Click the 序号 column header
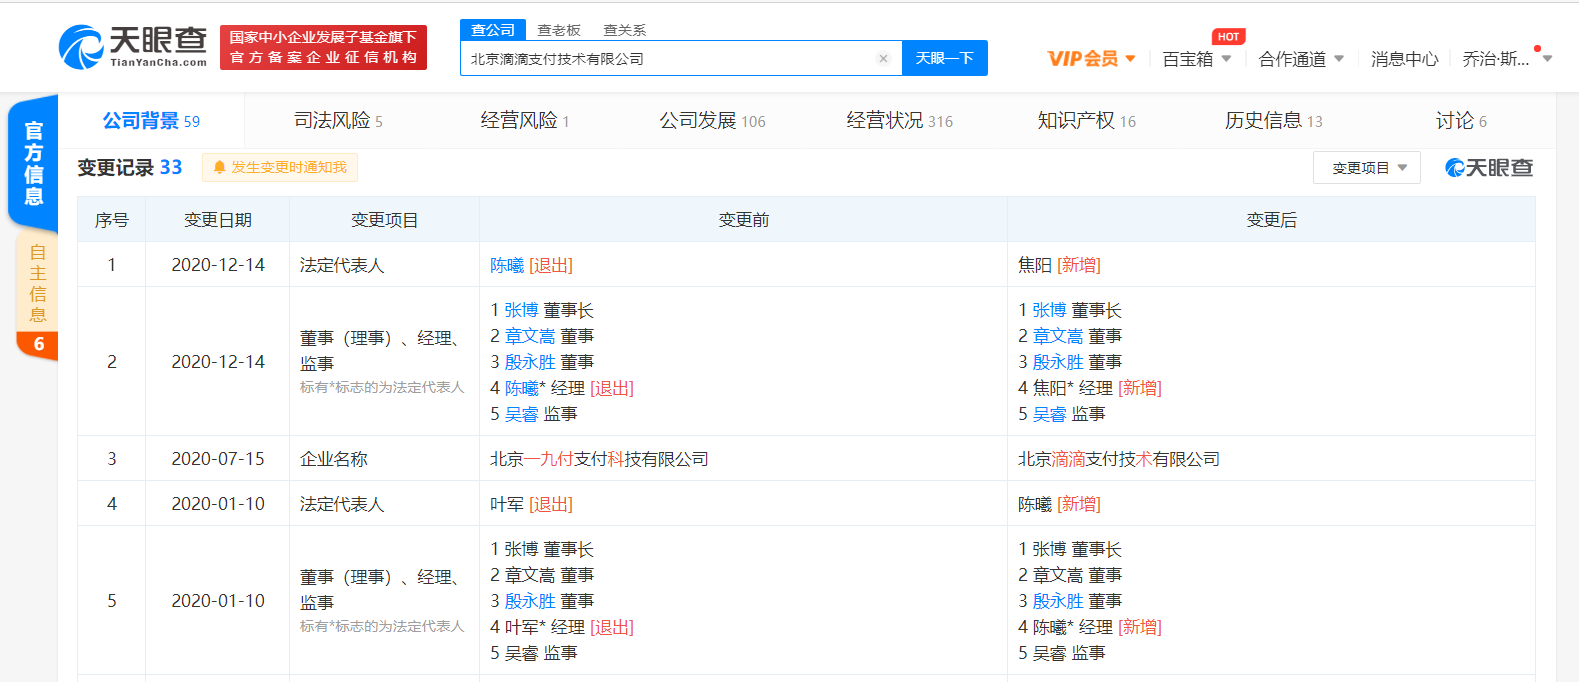The image size is (1579, 682). click(112, 220)
